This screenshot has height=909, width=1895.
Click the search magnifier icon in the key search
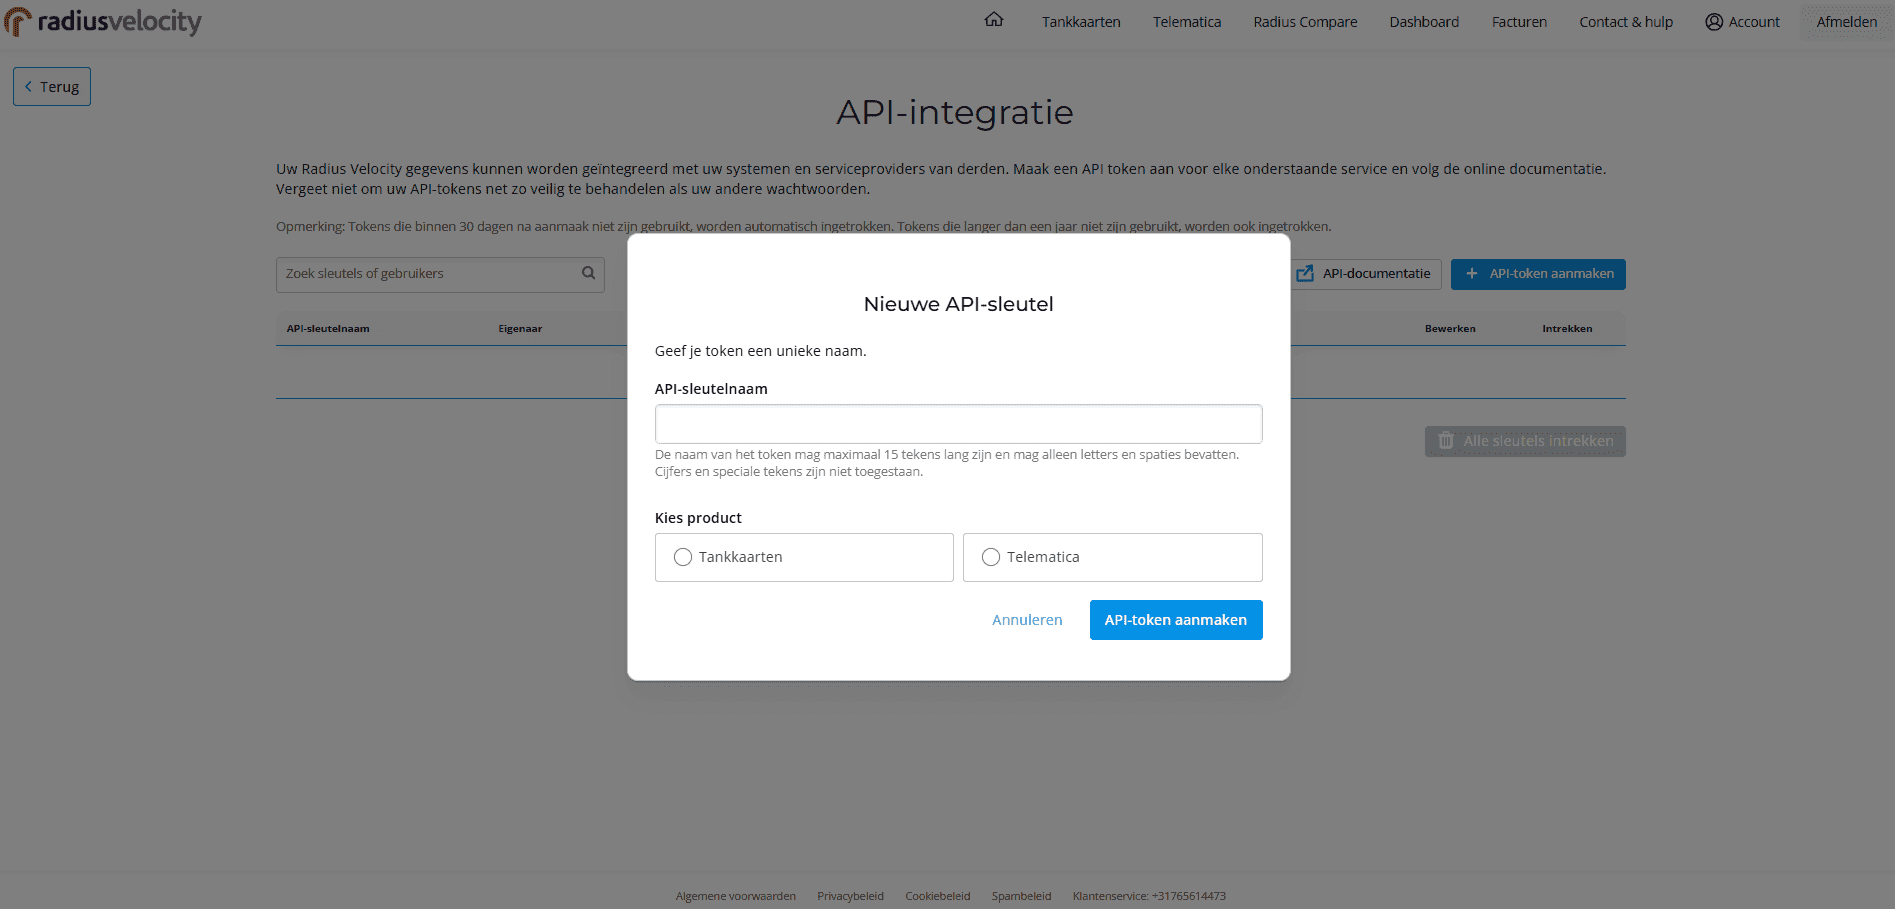[x=588, y=273]
